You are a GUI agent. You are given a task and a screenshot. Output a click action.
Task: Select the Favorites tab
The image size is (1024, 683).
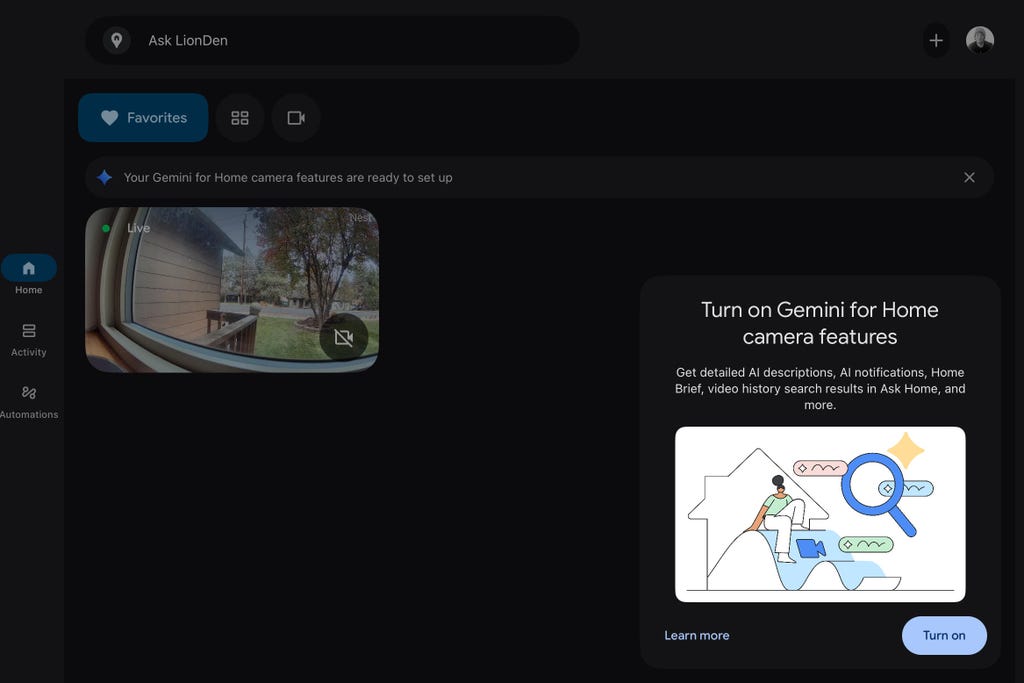point(143,118)
